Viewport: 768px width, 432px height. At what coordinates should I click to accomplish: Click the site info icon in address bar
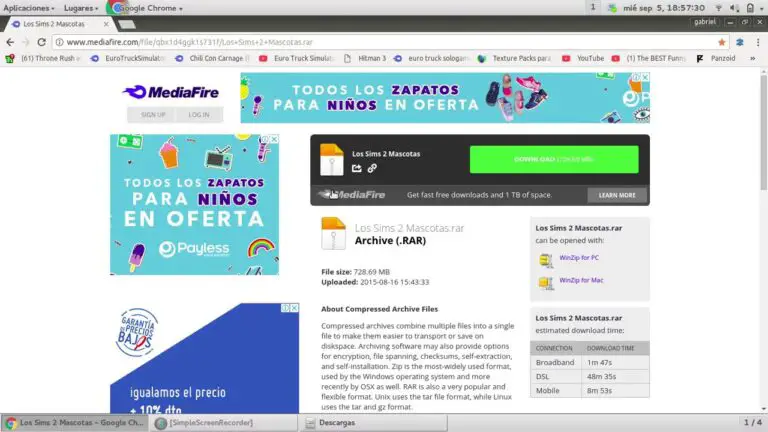pyautogui.click(x=59, y=42)
